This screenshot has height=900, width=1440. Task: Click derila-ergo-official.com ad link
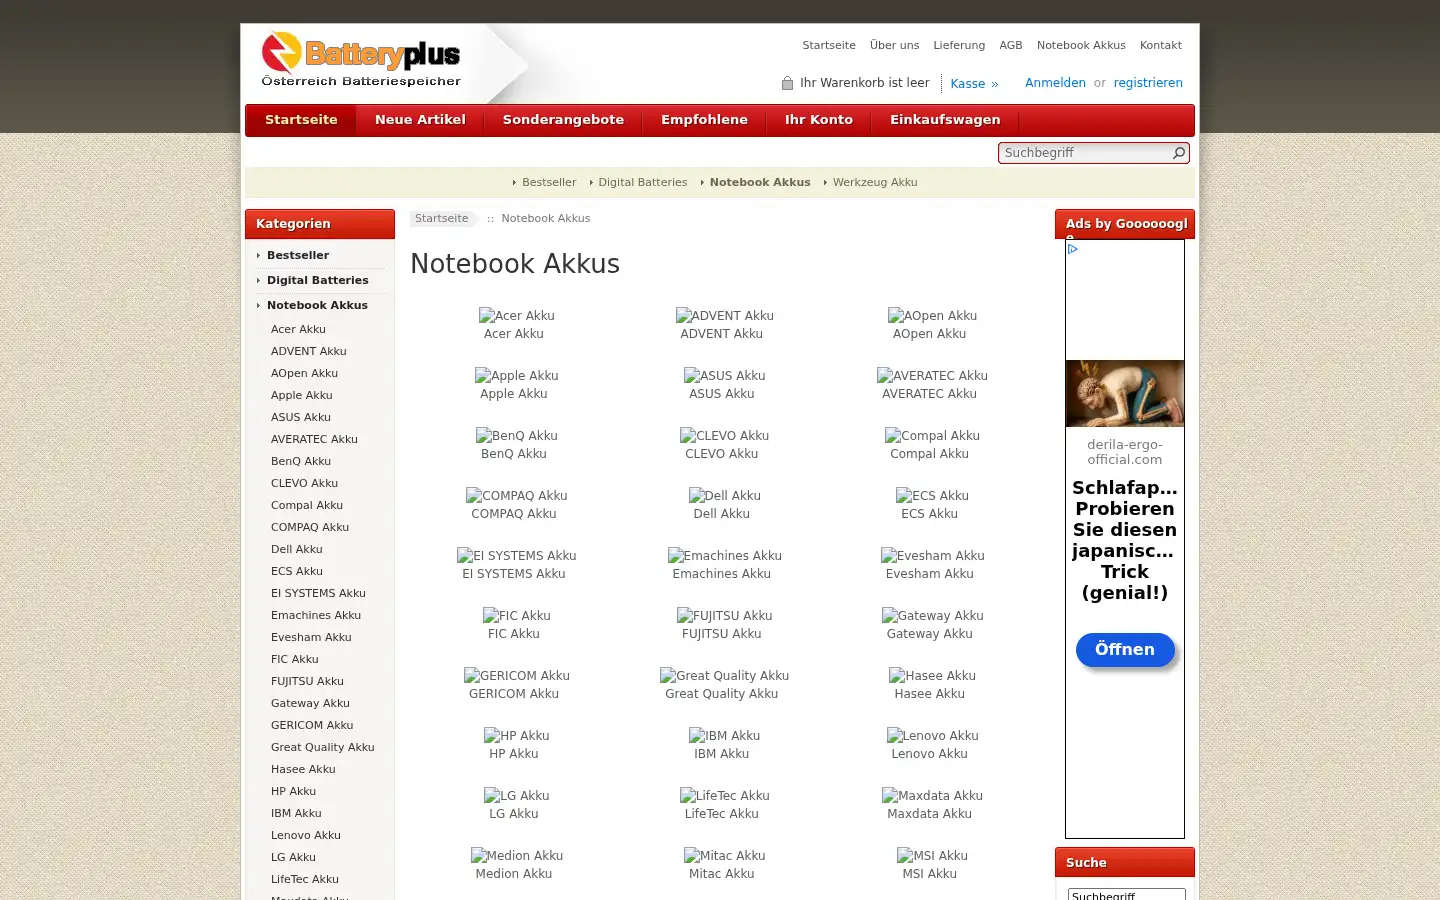(x=1125, y=452)
